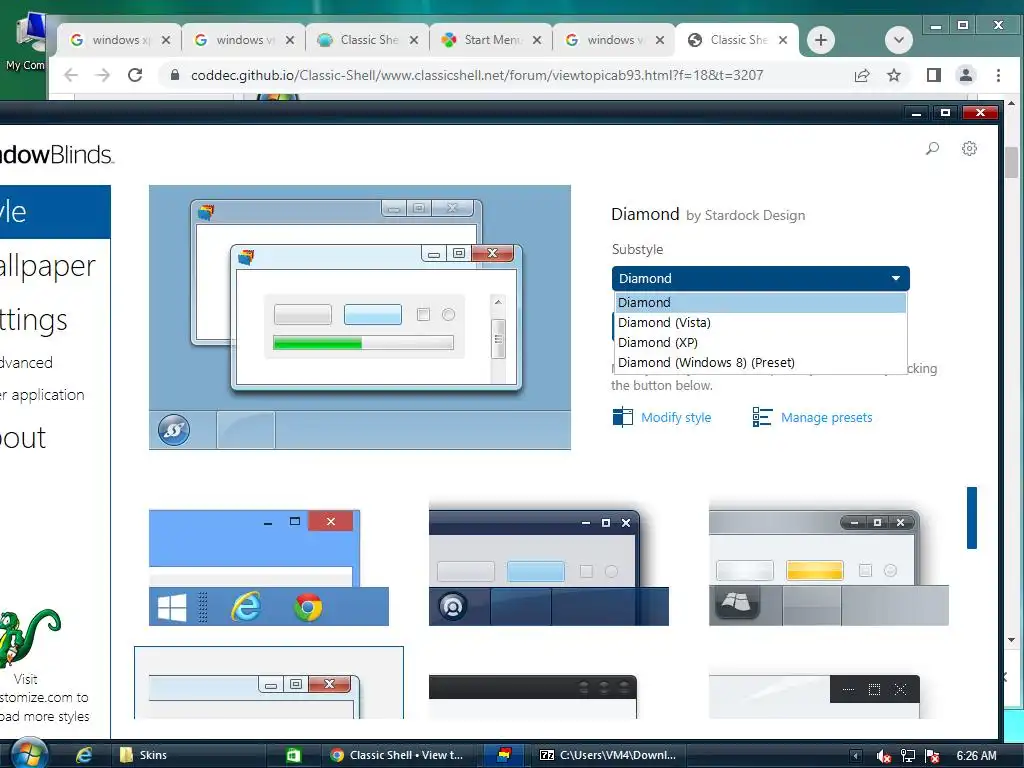Click the Manage presets list icon

pos(761,417)
